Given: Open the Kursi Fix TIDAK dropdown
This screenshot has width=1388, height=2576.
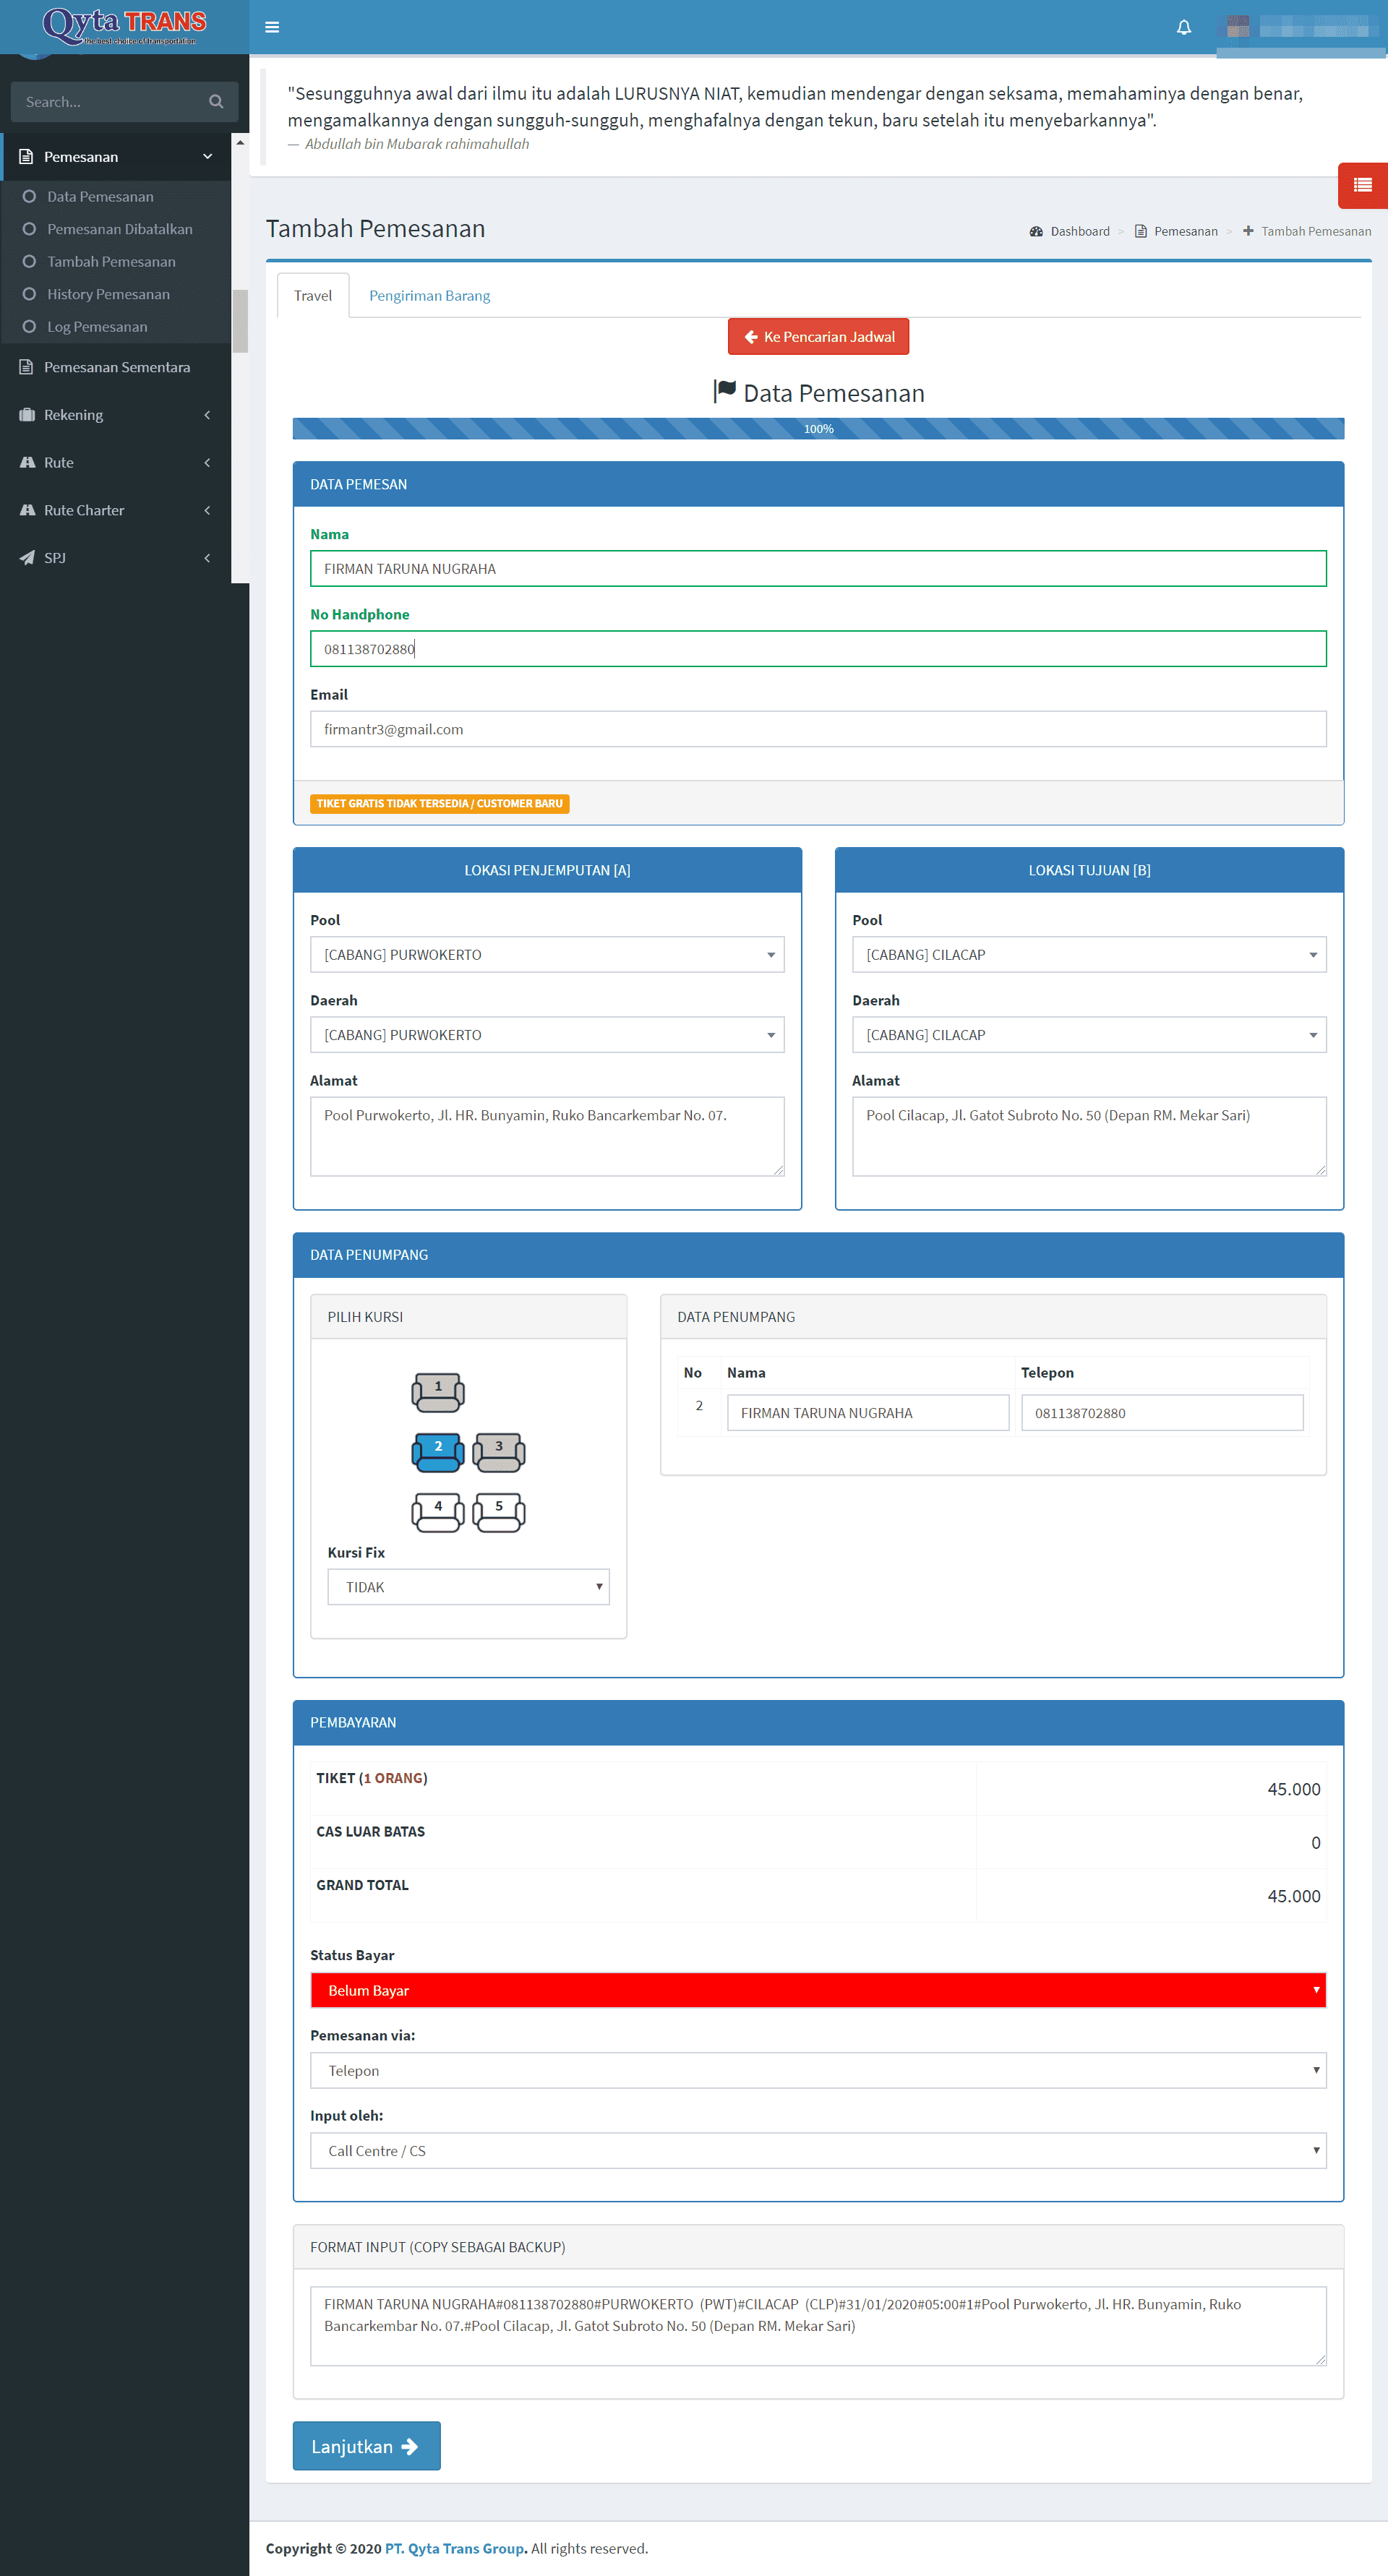Looking at the screenshot, I should tap(468, 1587).
